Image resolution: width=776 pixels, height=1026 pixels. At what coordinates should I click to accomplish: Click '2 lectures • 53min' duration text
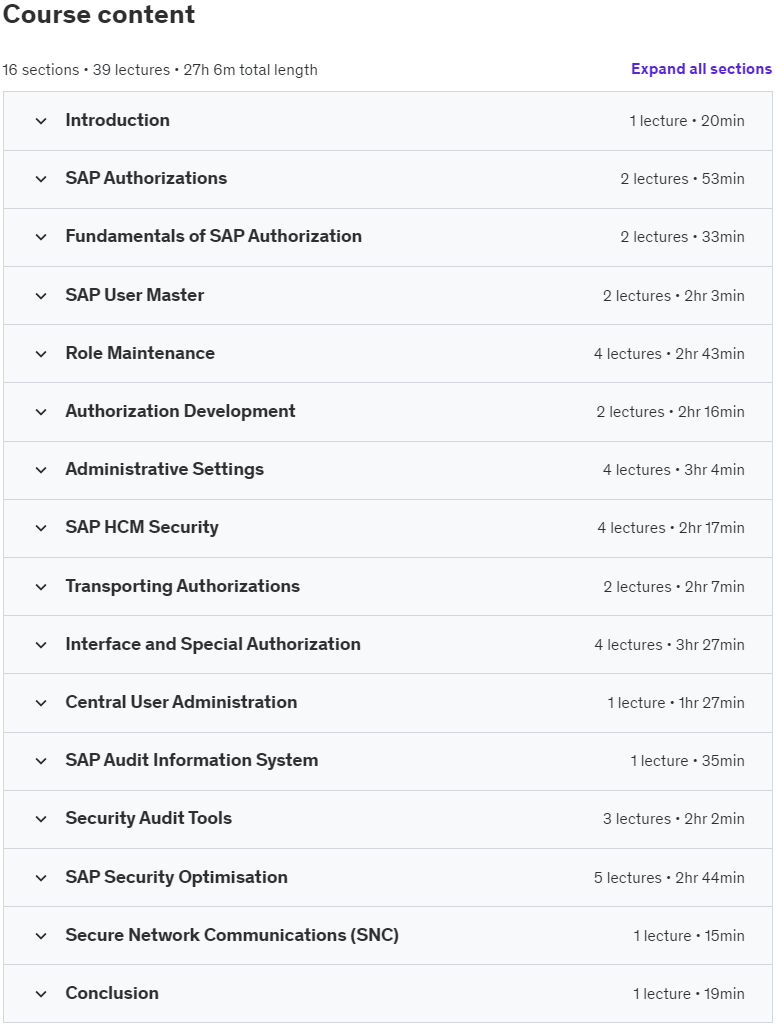click(x=682, y=179)
